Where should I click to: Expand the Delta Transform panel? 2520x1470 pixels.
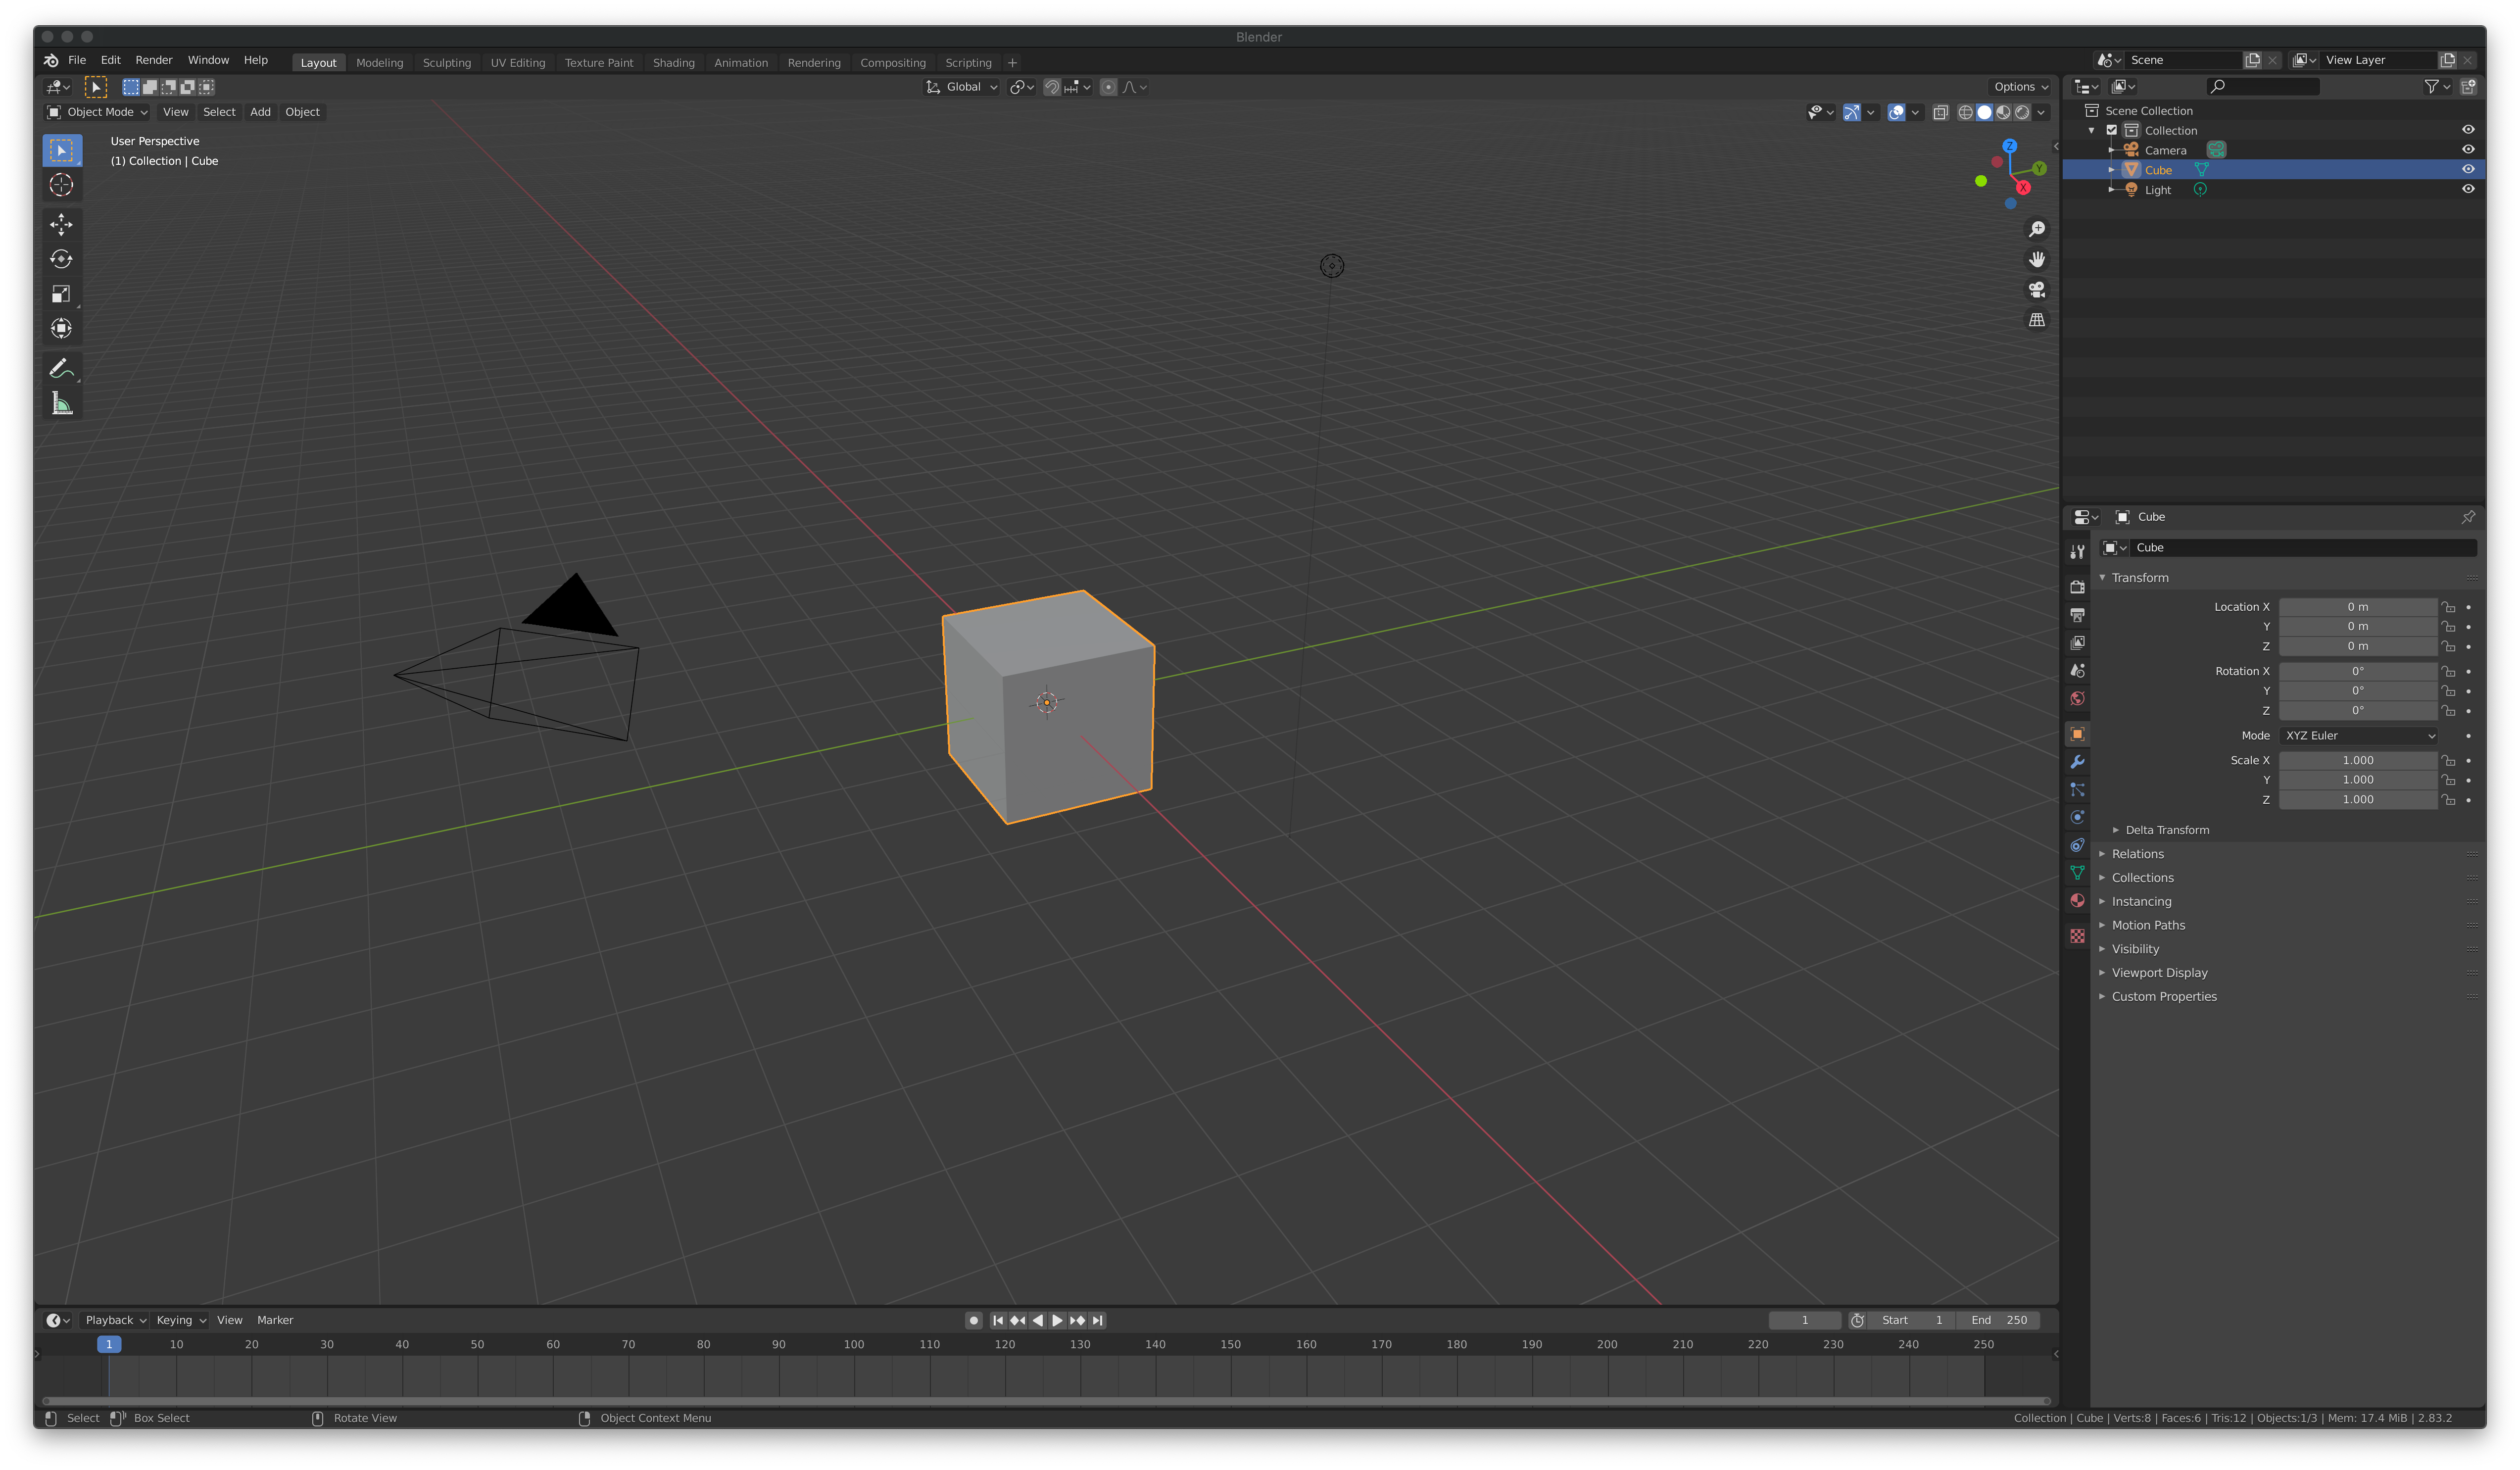click(2166, 830)
